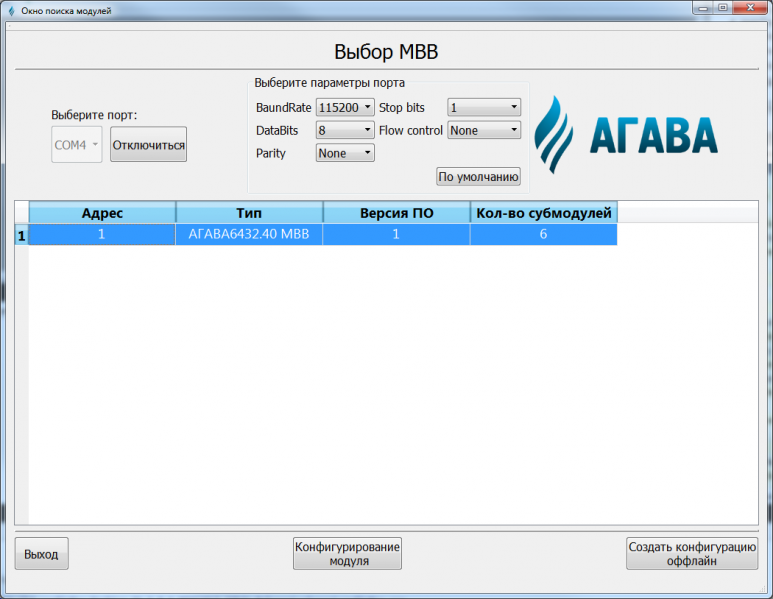Click the application icon in title bar
The image size is (773, 599).
(11, 10)
